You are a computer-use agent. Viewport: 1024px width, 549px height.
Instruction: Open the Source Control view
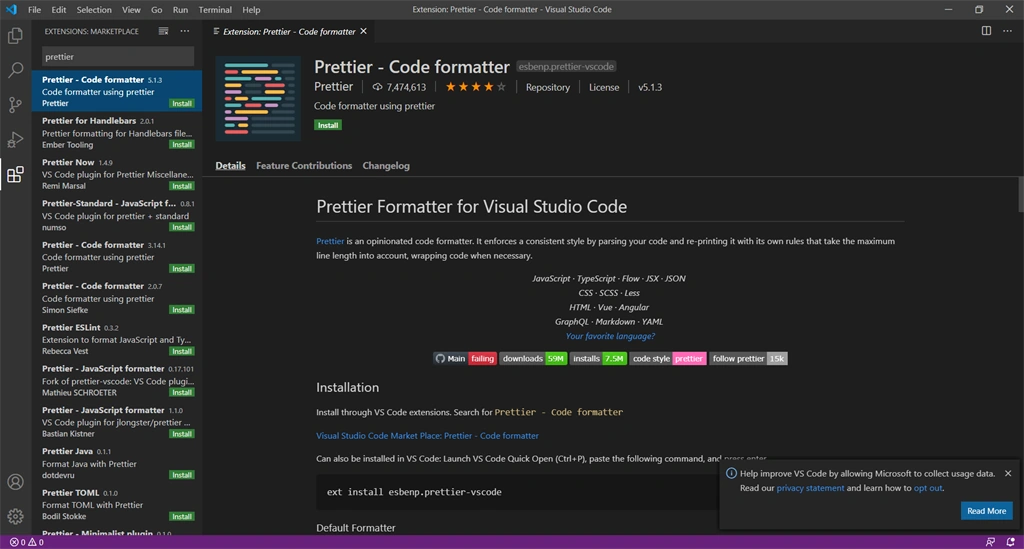[15, 104]
